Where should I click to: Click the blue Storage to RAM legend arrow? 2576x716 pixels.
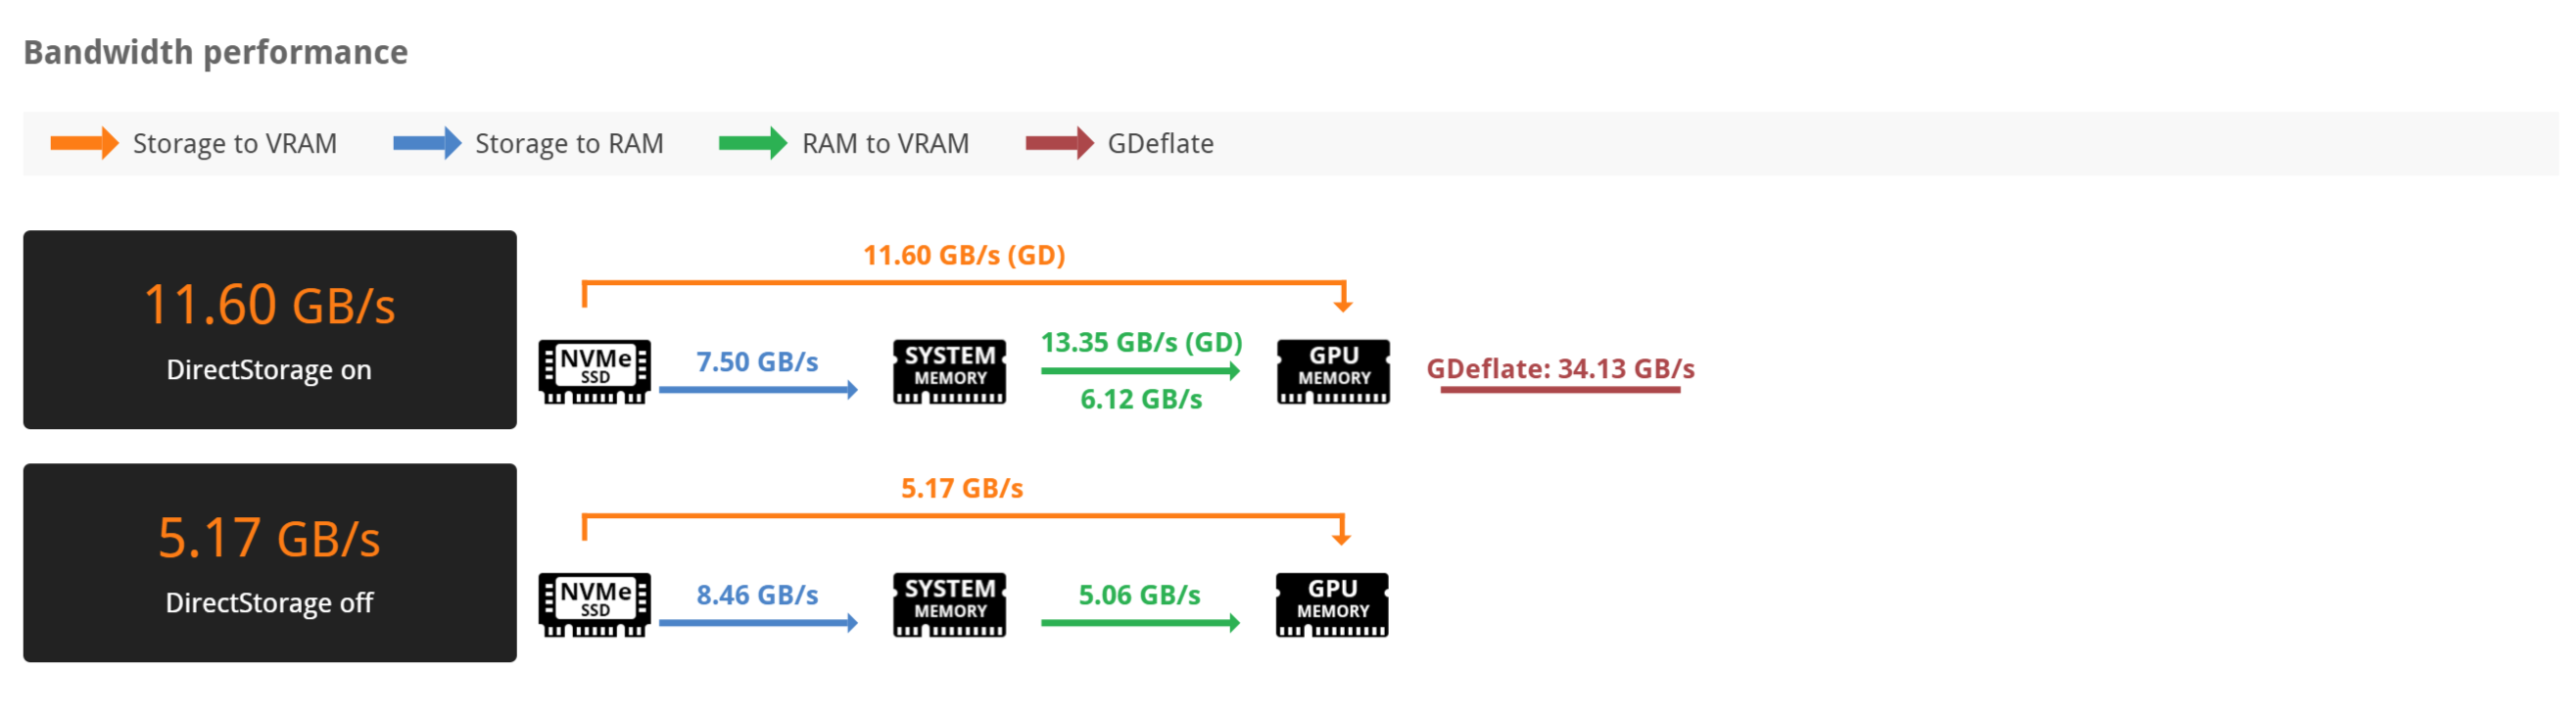click(427, 143)
